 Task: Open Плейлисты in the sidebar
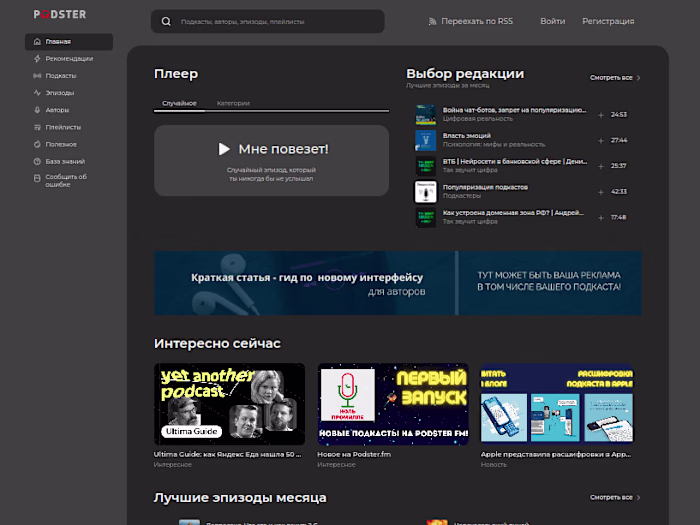click(63, 127)
